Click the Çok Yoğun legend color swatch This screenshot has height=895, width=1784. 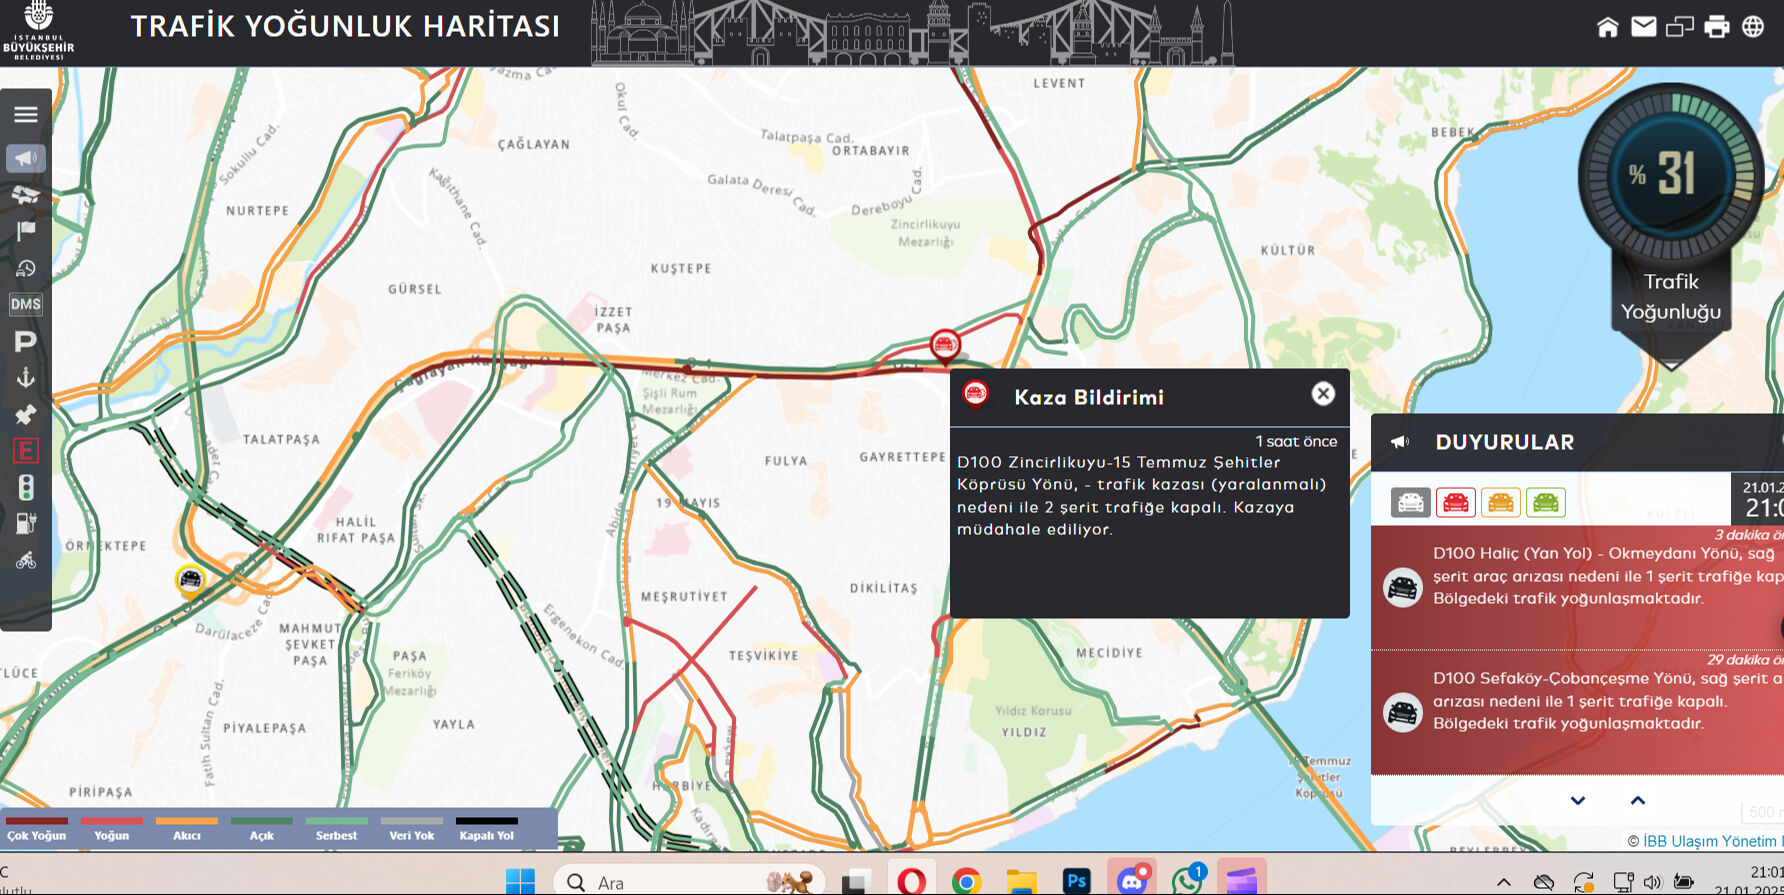pyautogui.click(x=37, y=821)
